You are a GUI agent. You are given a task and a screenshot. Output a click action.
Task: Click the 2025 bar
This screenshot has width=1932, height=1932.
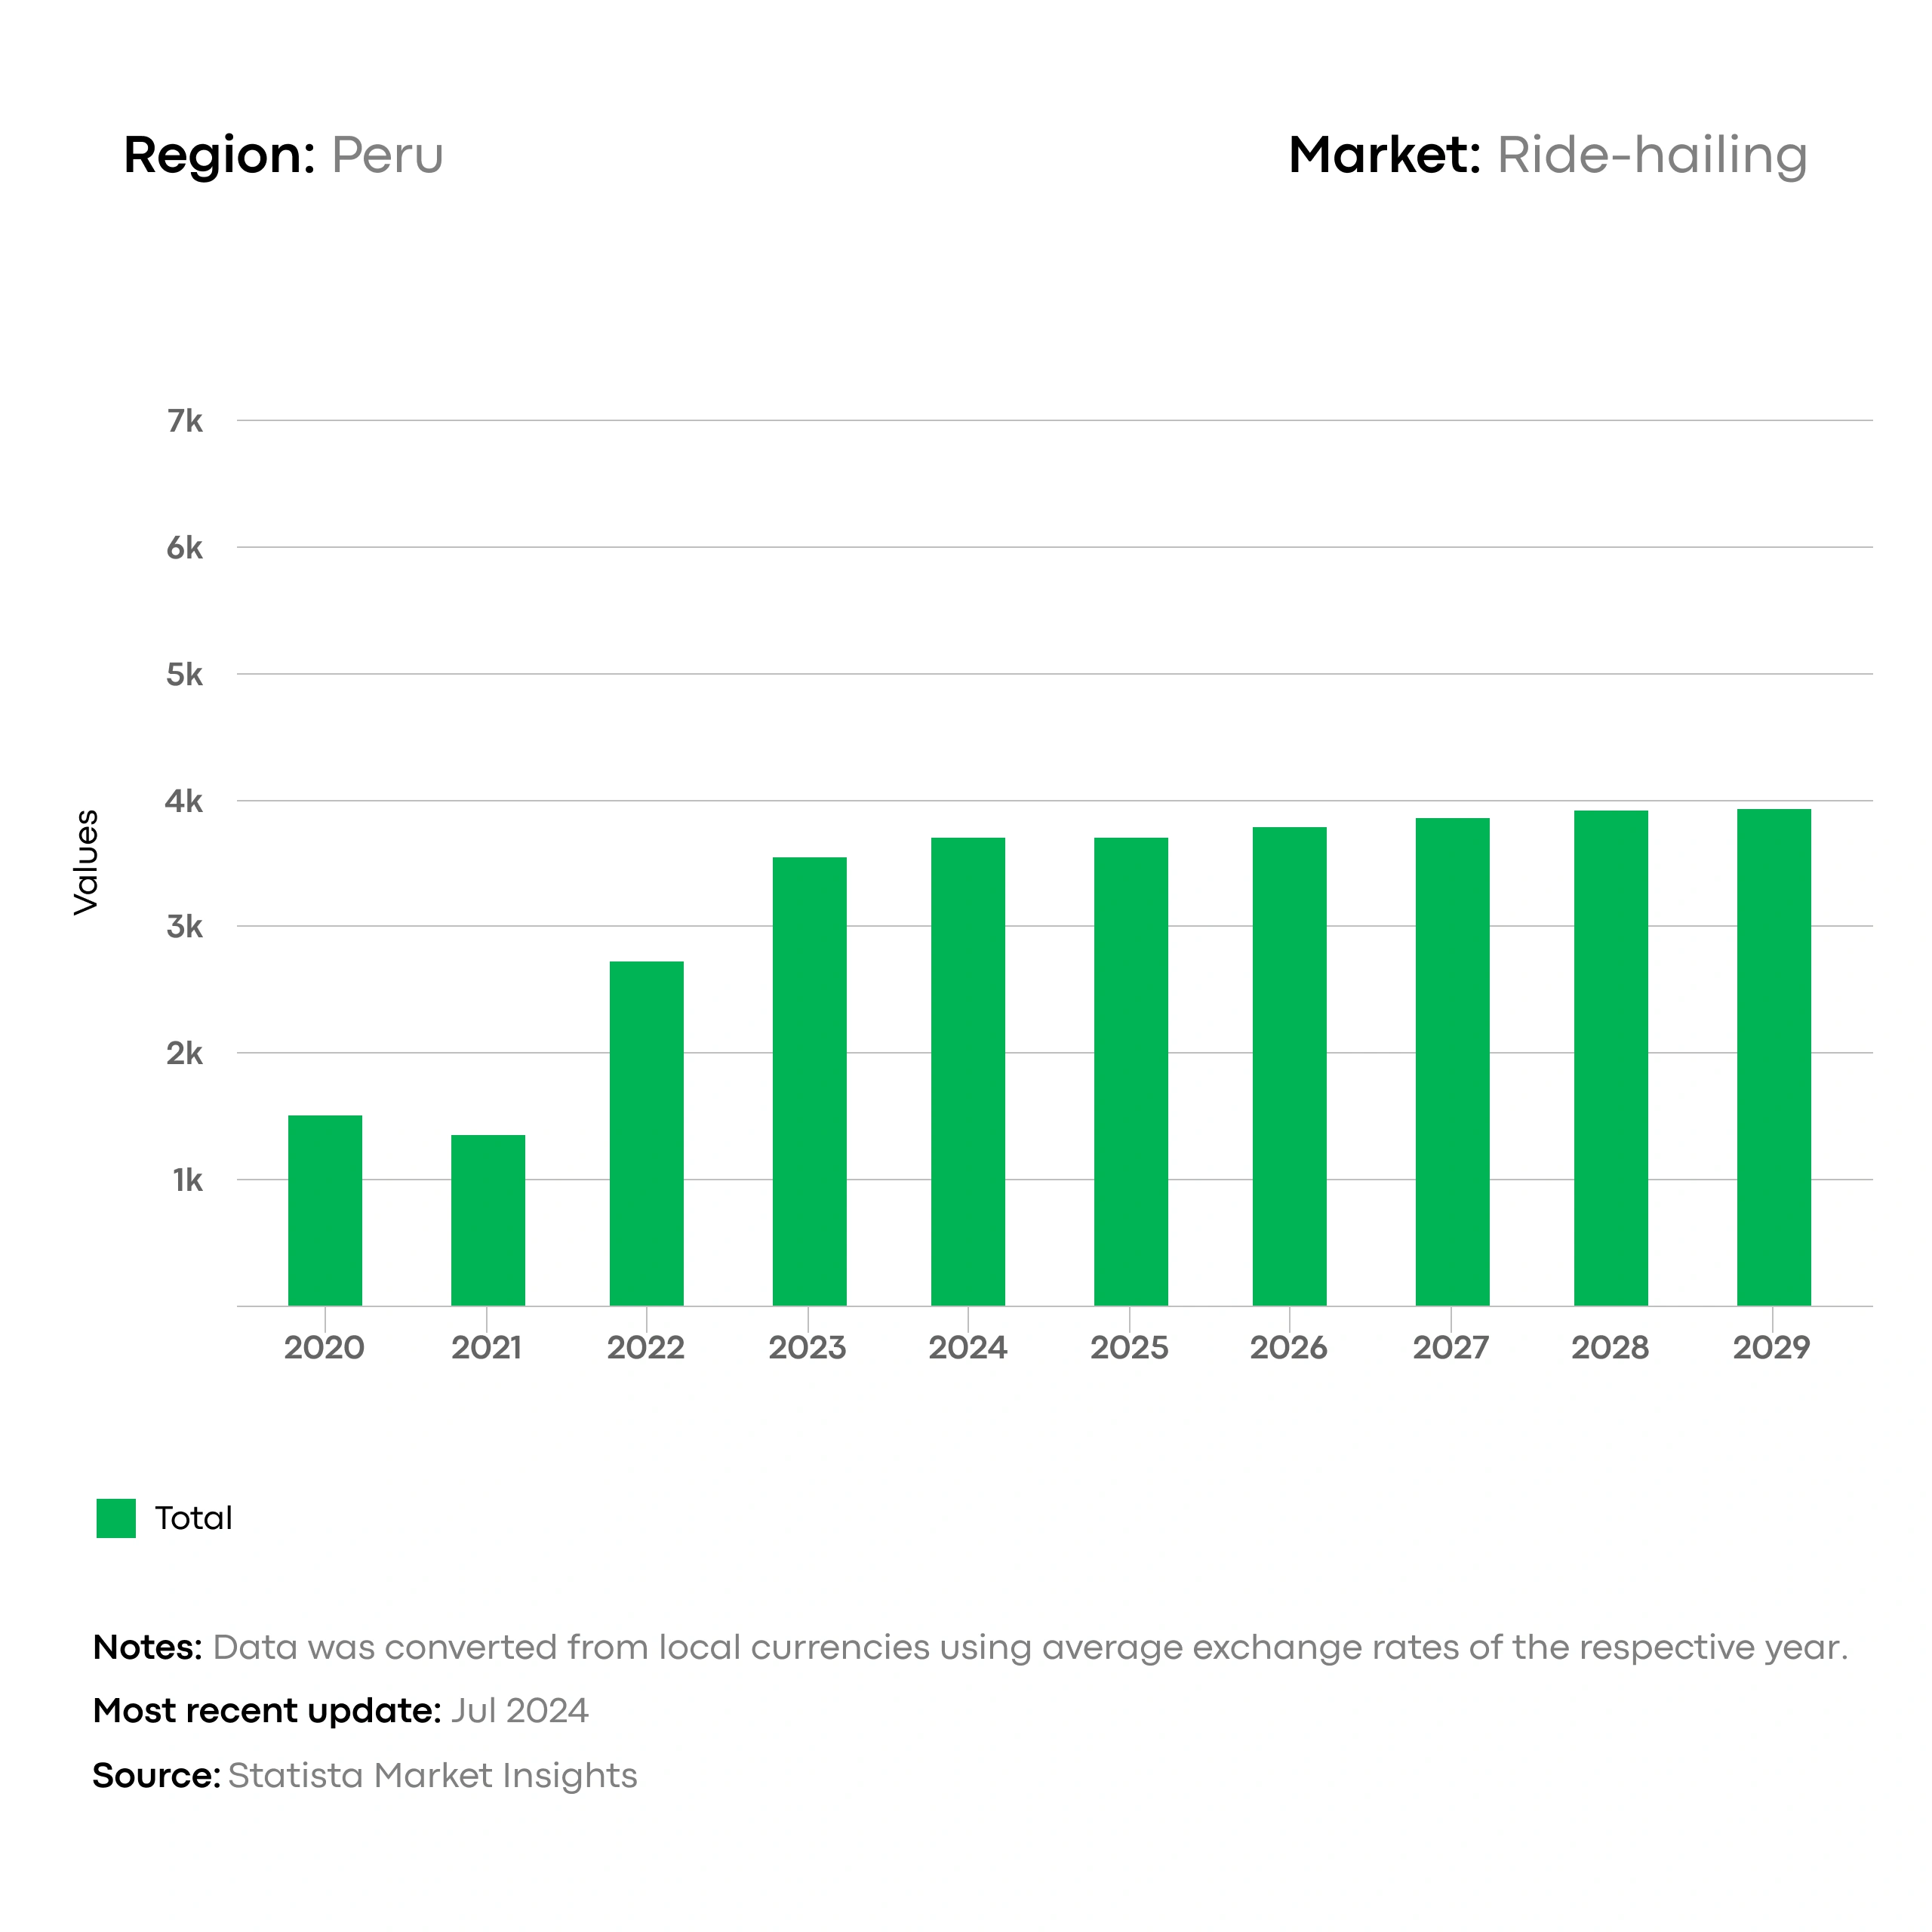pyautogui.click(x=1131, y=1071)
